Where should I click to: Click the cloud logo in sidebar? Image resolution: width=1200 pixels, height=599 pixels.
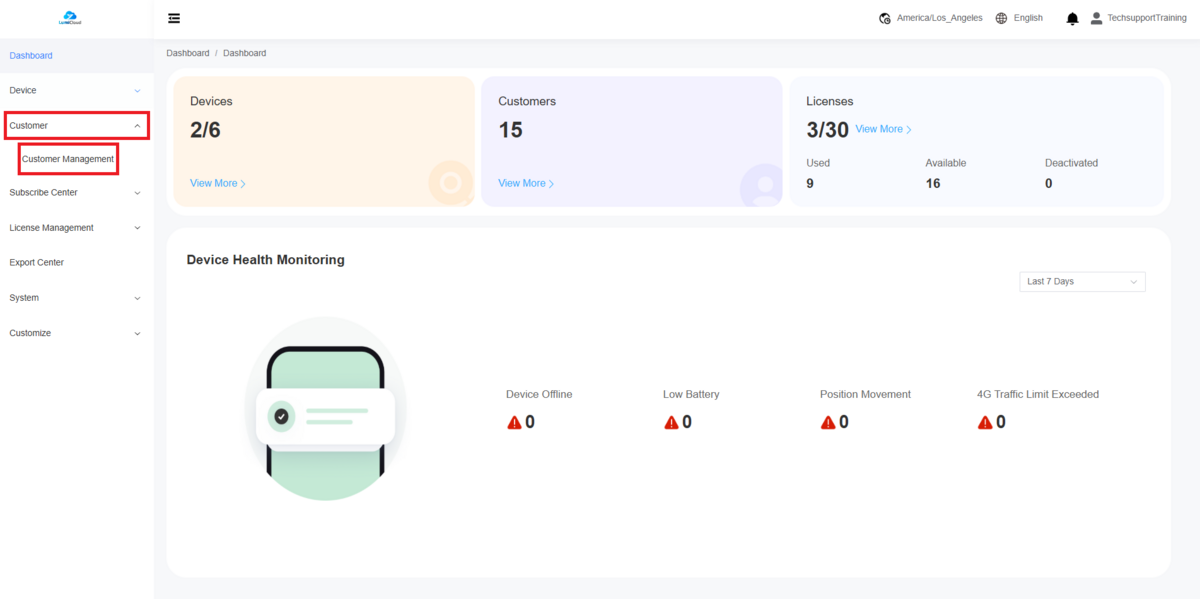point(69,17)
